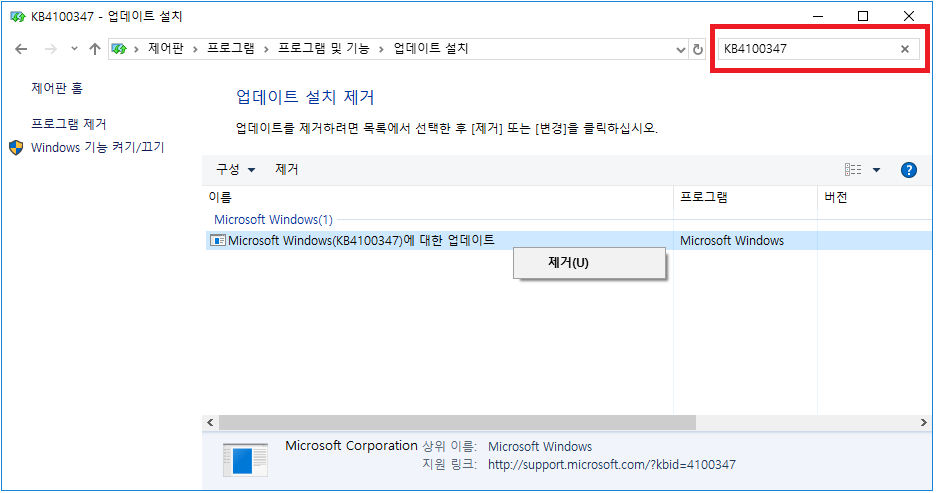
Task: Expand chevron after 프로그램 및 기능 breadcrumb
Action: (381, 49)
